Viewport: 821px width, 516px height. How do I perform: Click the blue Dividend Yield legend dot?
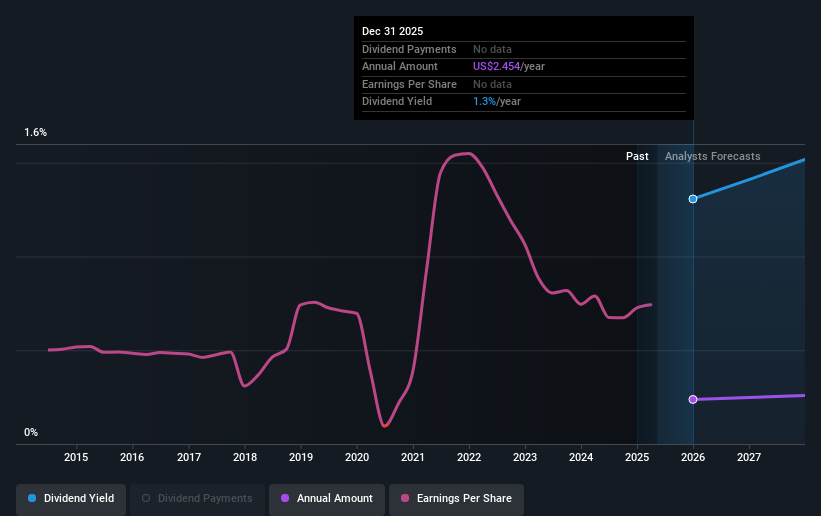tap(32, 498)
